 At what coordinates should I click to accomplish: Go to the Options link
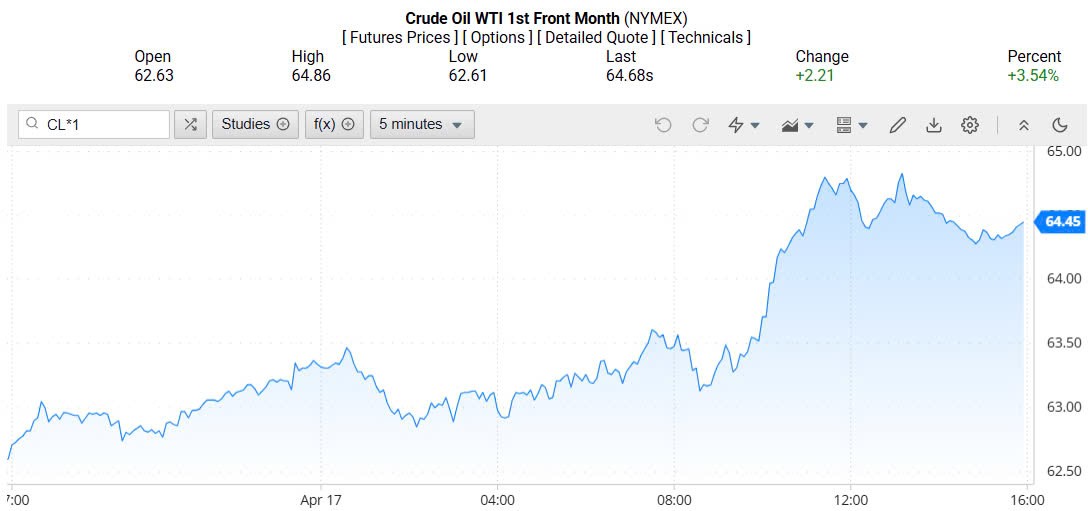497,38
